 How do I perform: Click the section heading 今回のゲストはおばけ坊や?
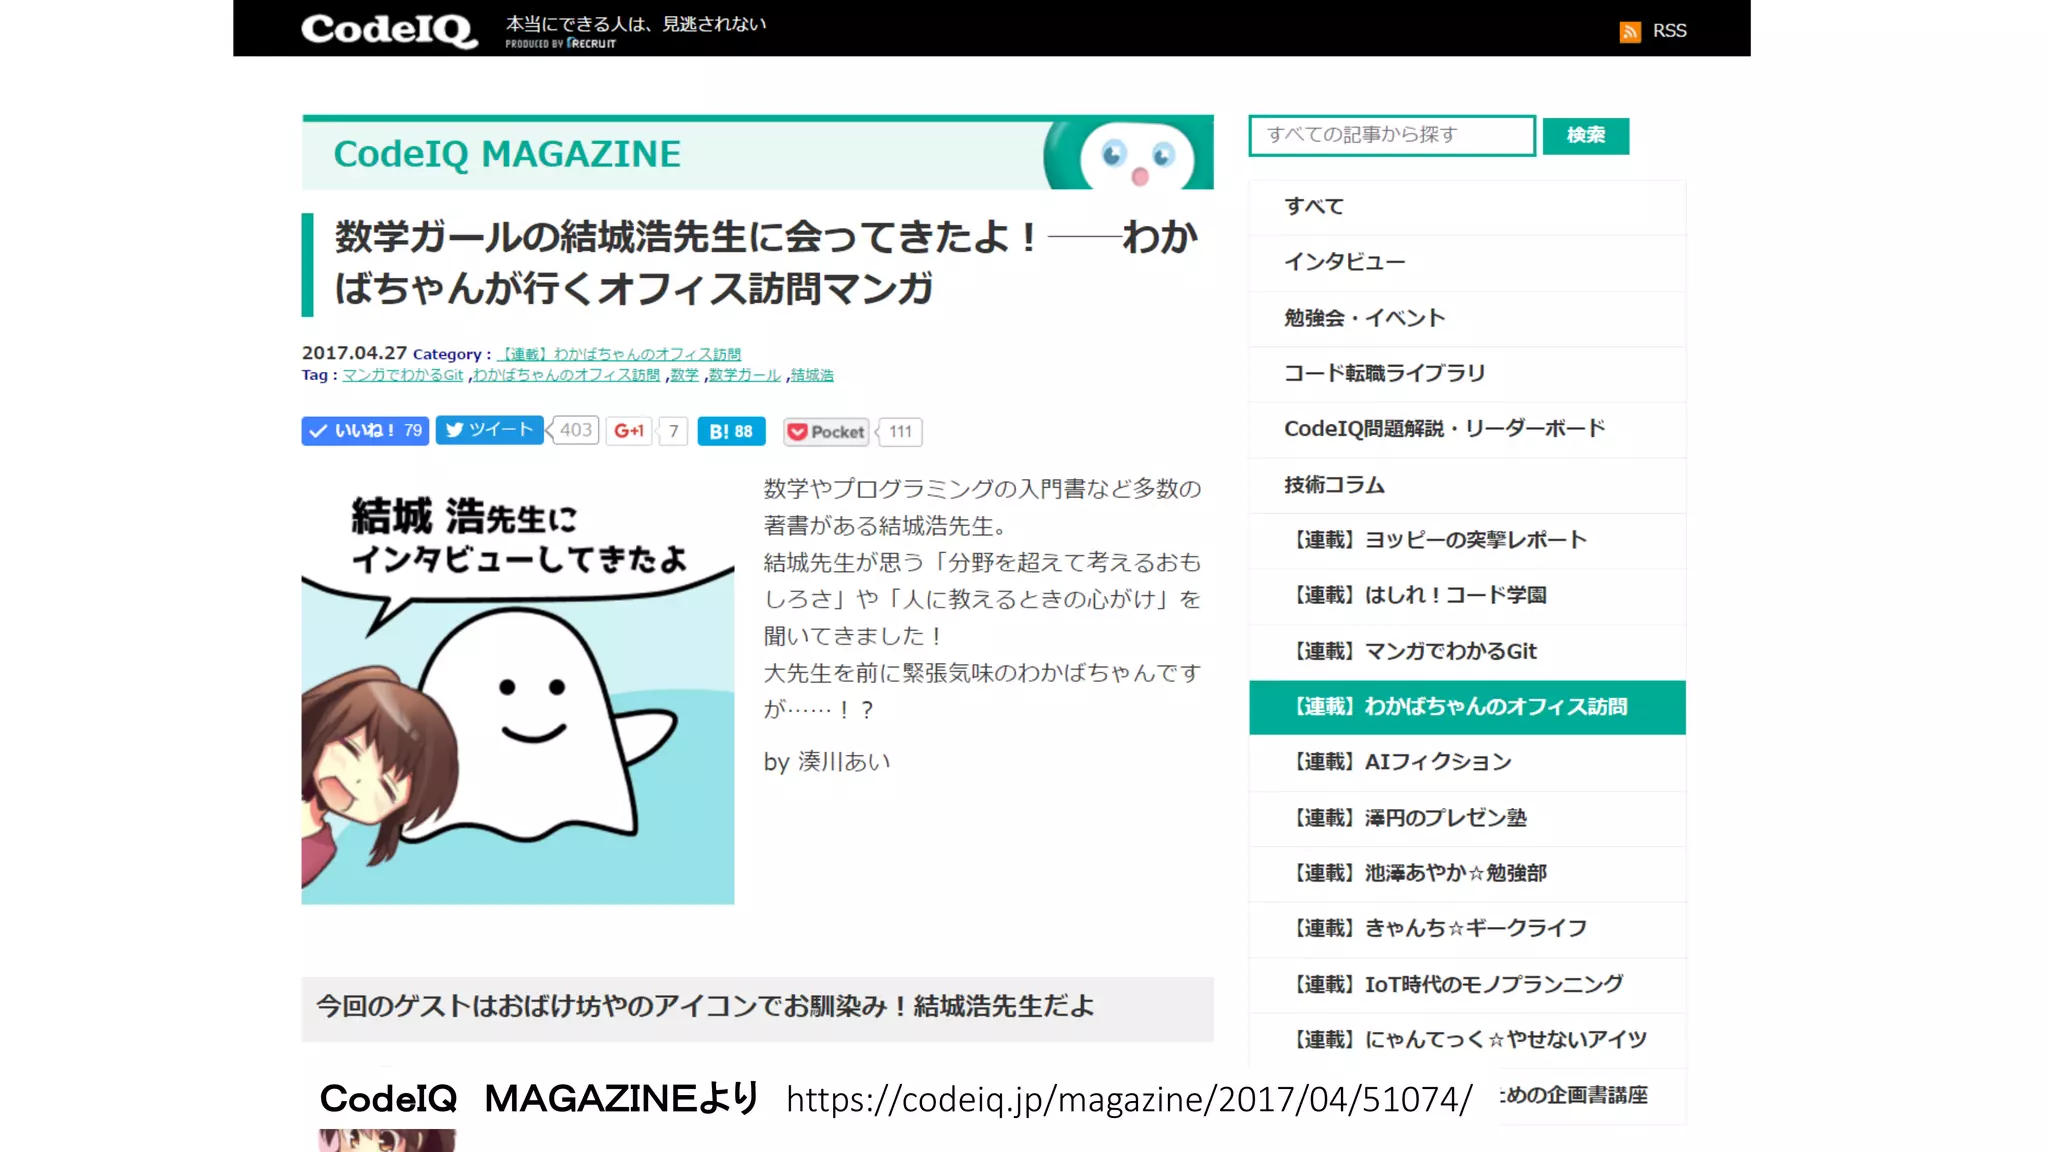757,1007
